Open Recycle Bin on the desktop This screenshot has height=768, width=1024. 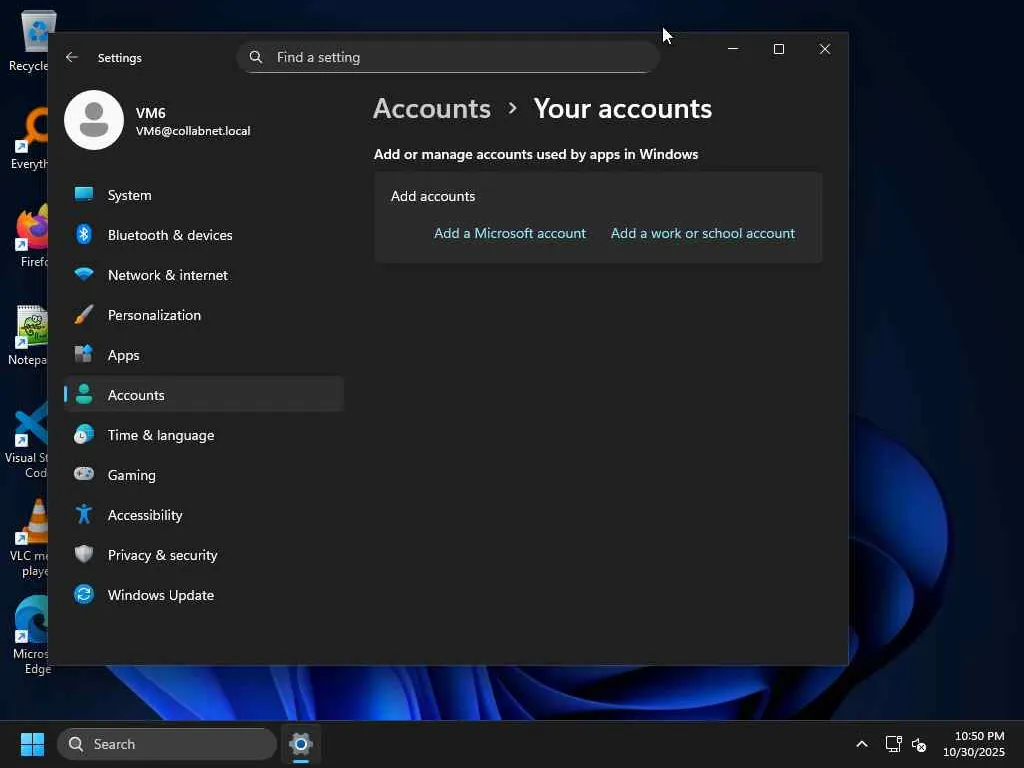pyautogui.click(x=29, y=41)
